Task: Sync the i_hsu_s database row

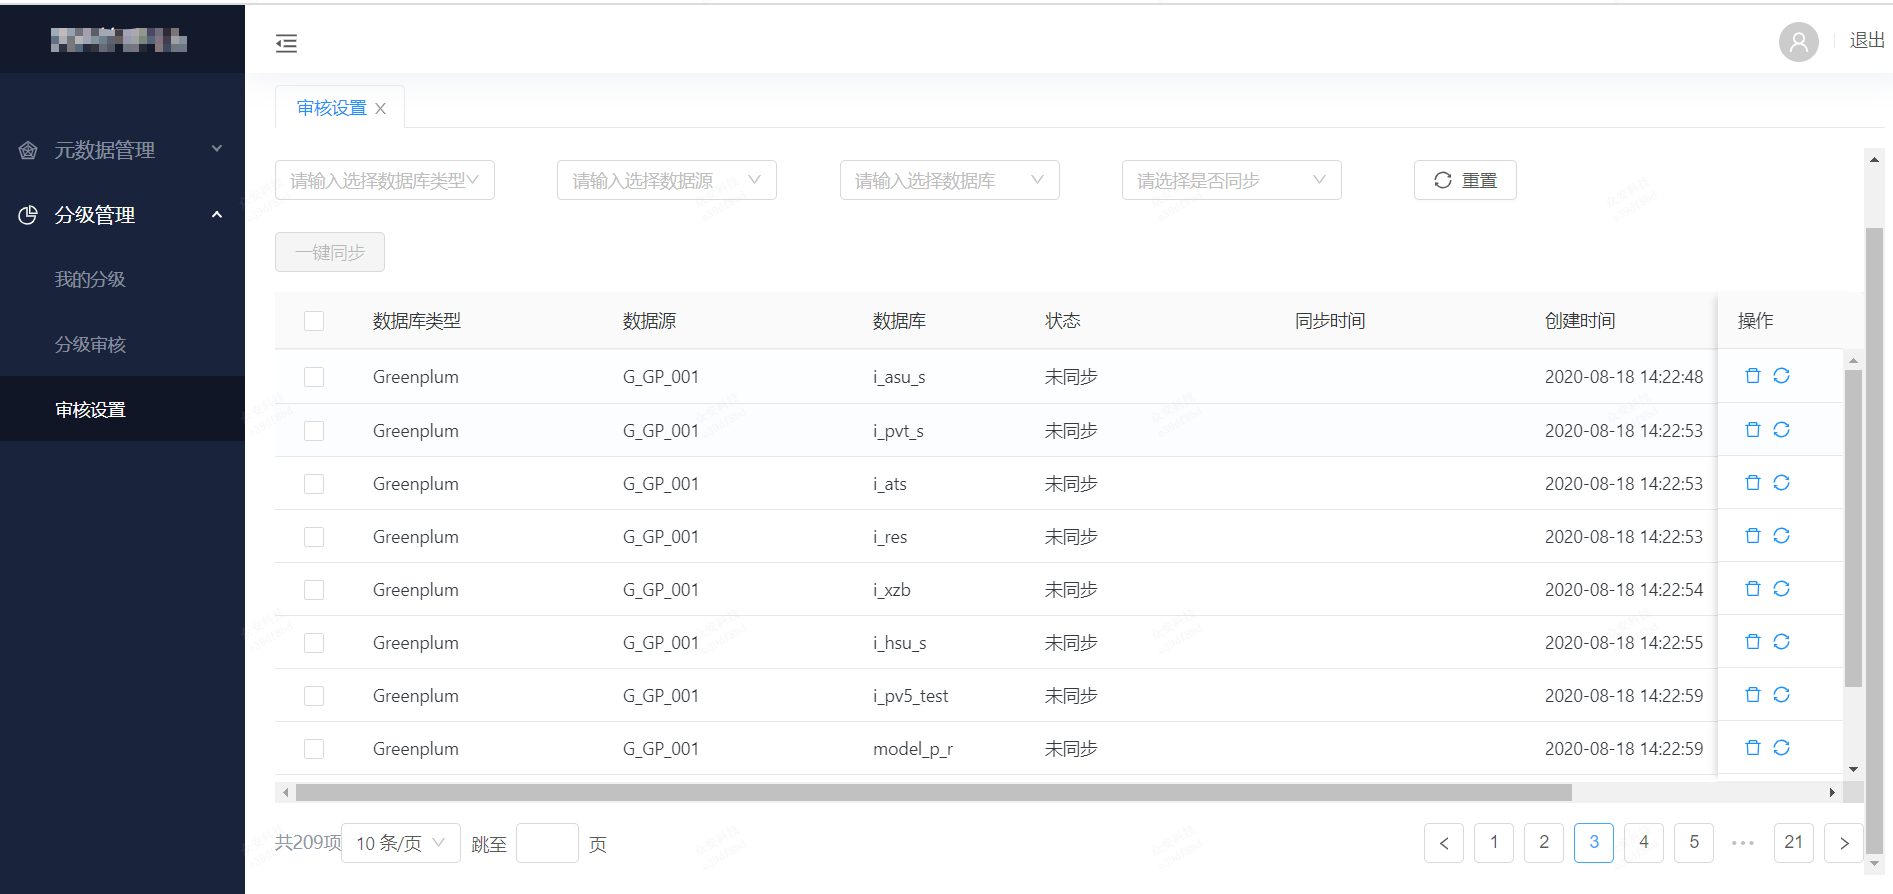Action: [1781, 642]
